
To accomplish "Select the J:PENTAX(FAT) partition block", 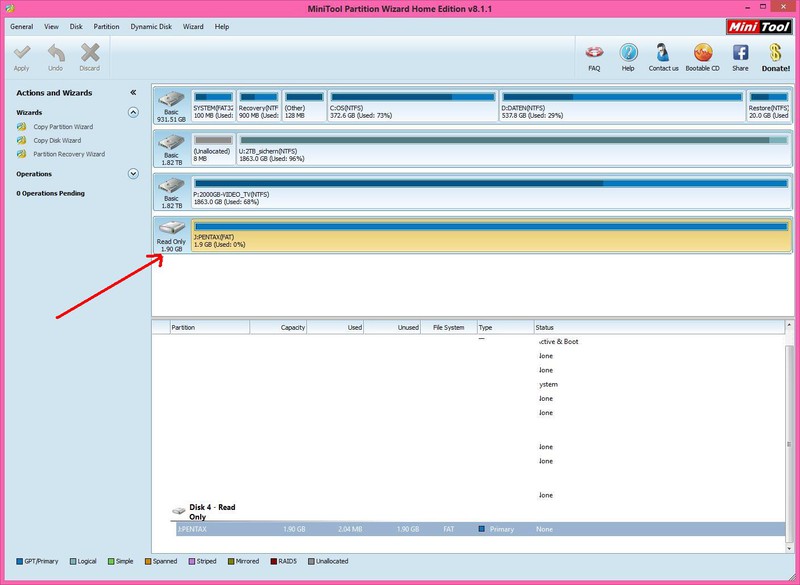I will (x=491, y=236).
